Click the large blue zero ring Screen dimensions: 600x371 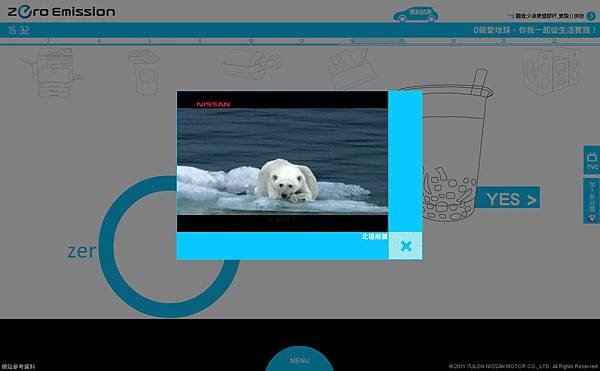point(169,247)
